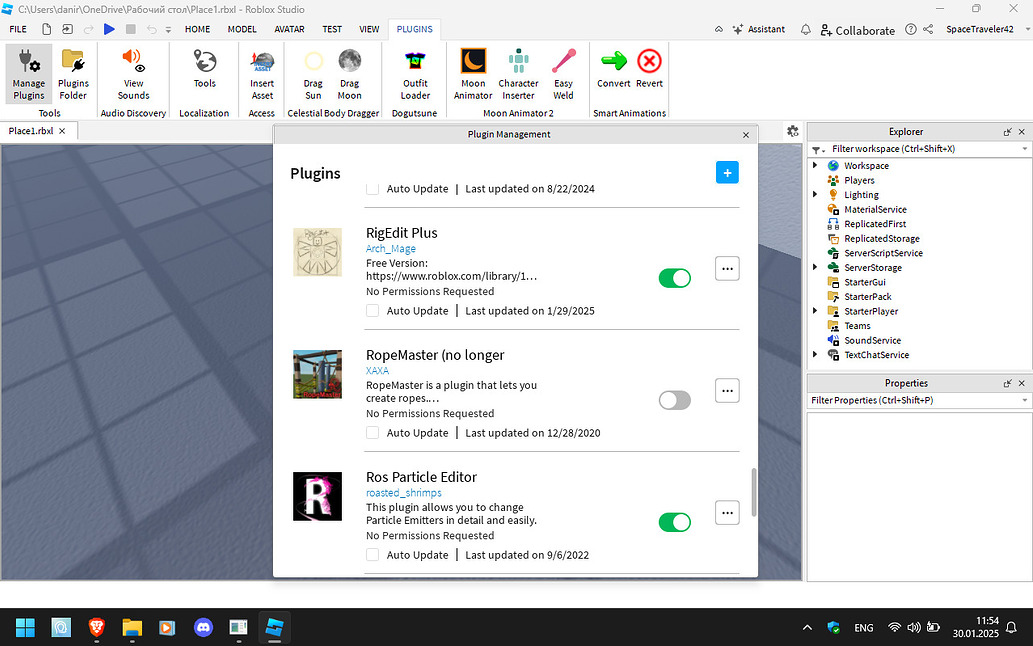Open the FILE menu

coord(18,29)
